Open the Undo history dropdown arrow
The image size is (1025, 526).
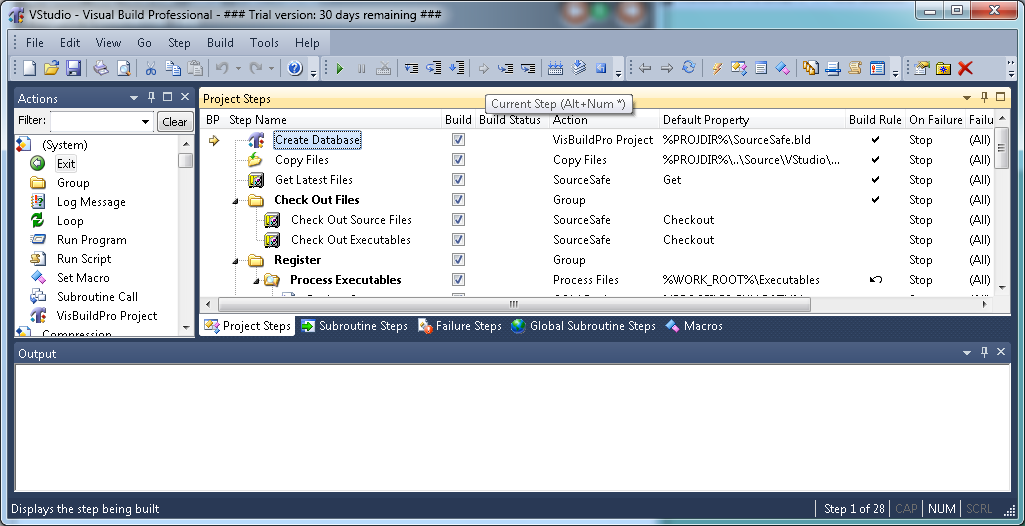point(238,68)
